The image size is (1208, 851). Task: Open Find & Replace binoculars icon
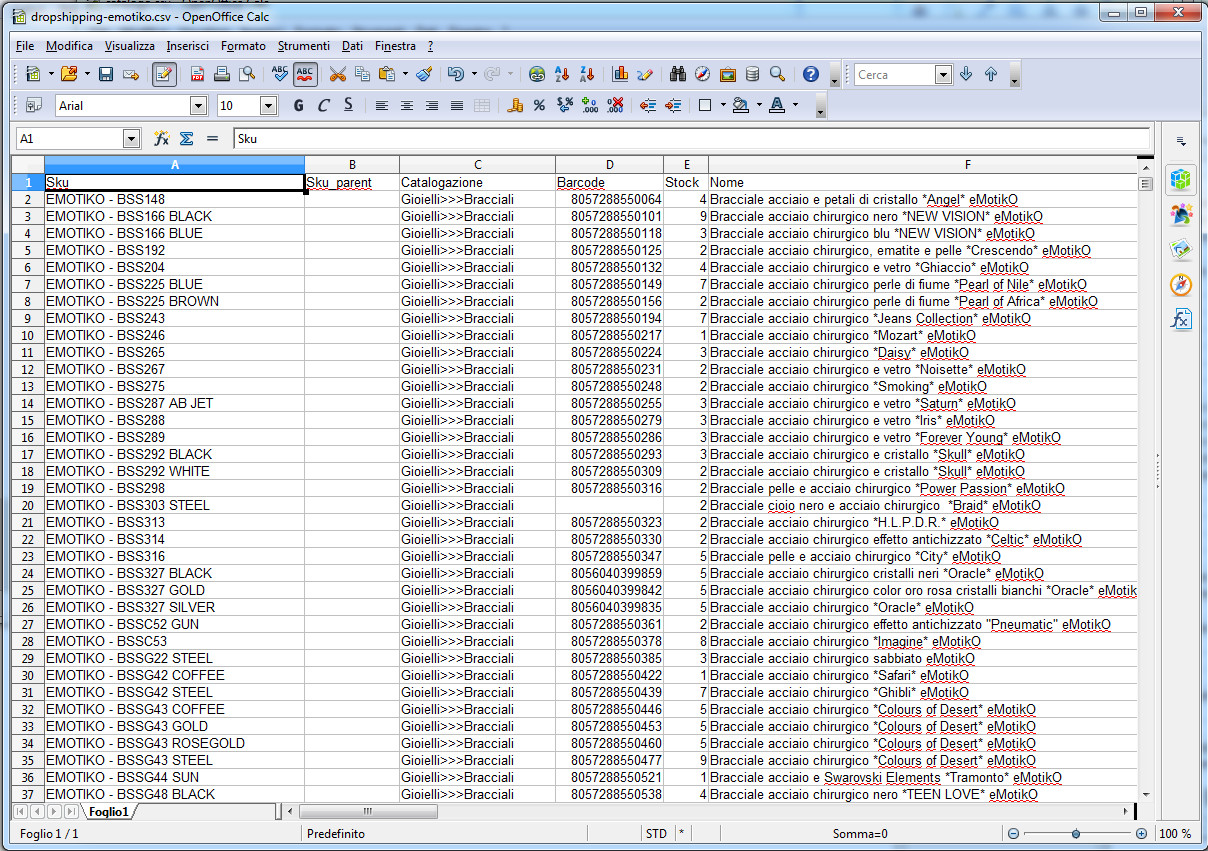[678, 75]
